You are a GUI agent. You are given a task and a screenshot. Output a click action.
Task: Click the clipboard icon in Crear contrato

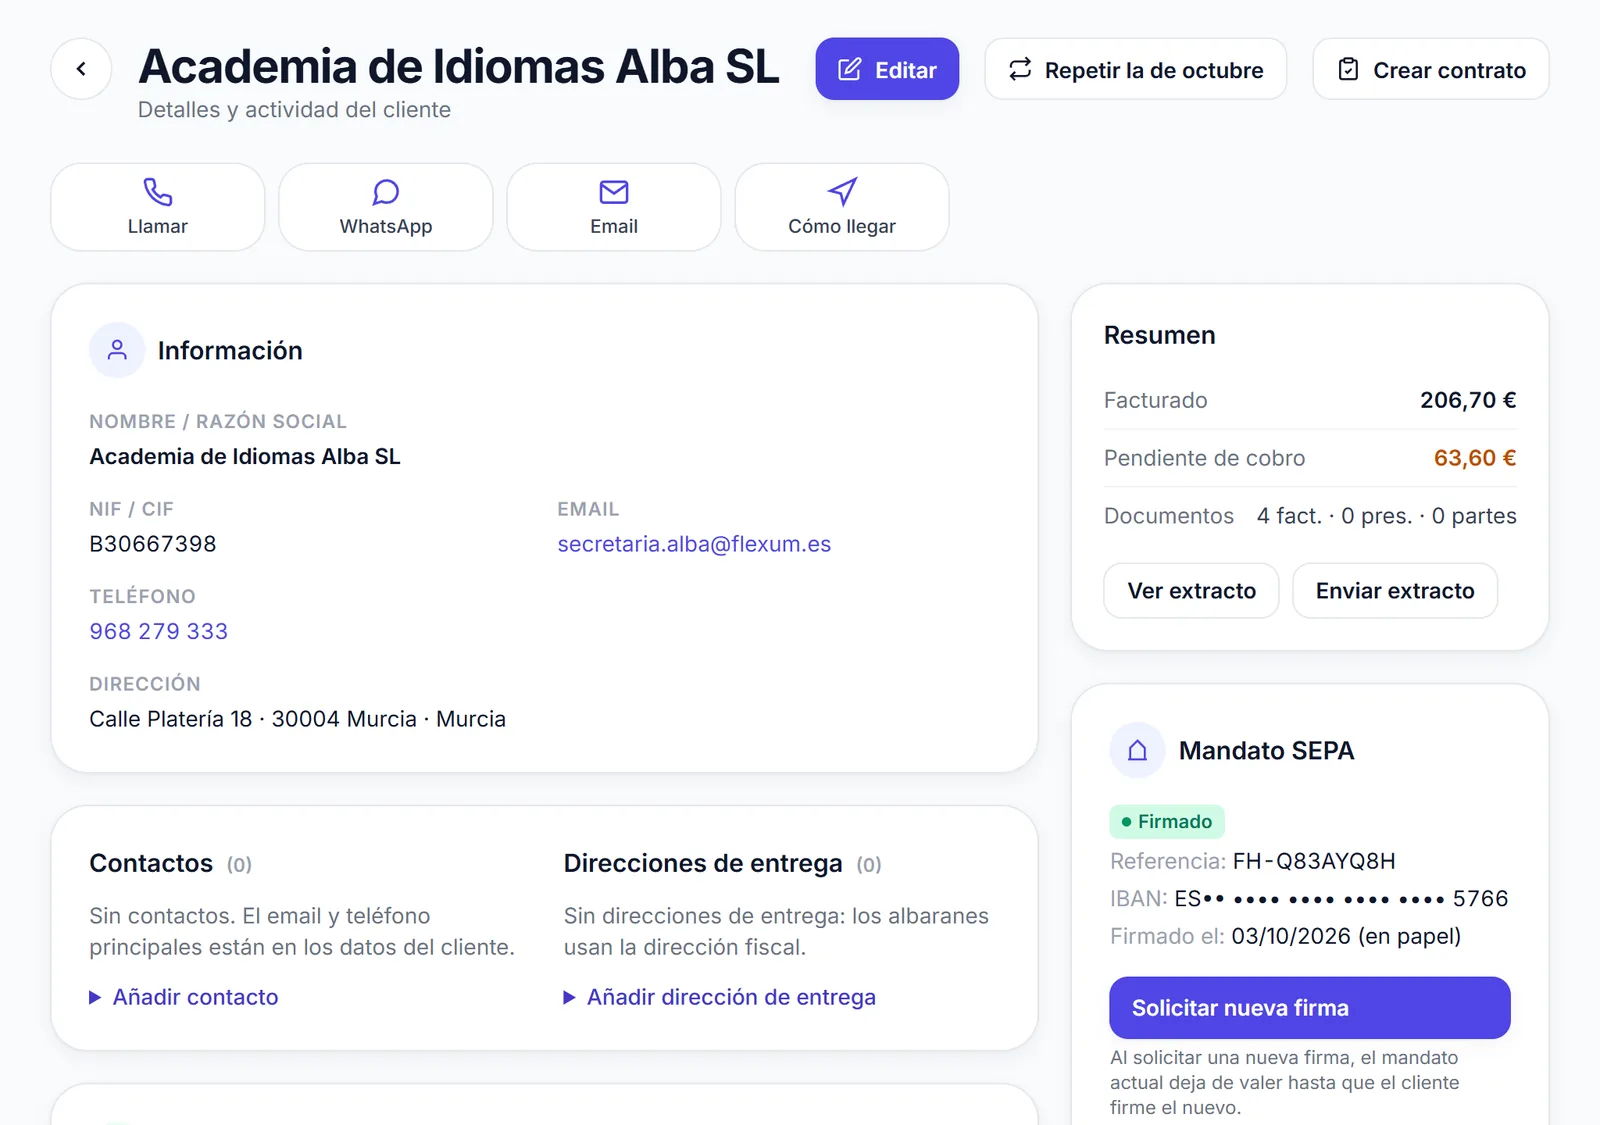click(x=1348, y=69)
